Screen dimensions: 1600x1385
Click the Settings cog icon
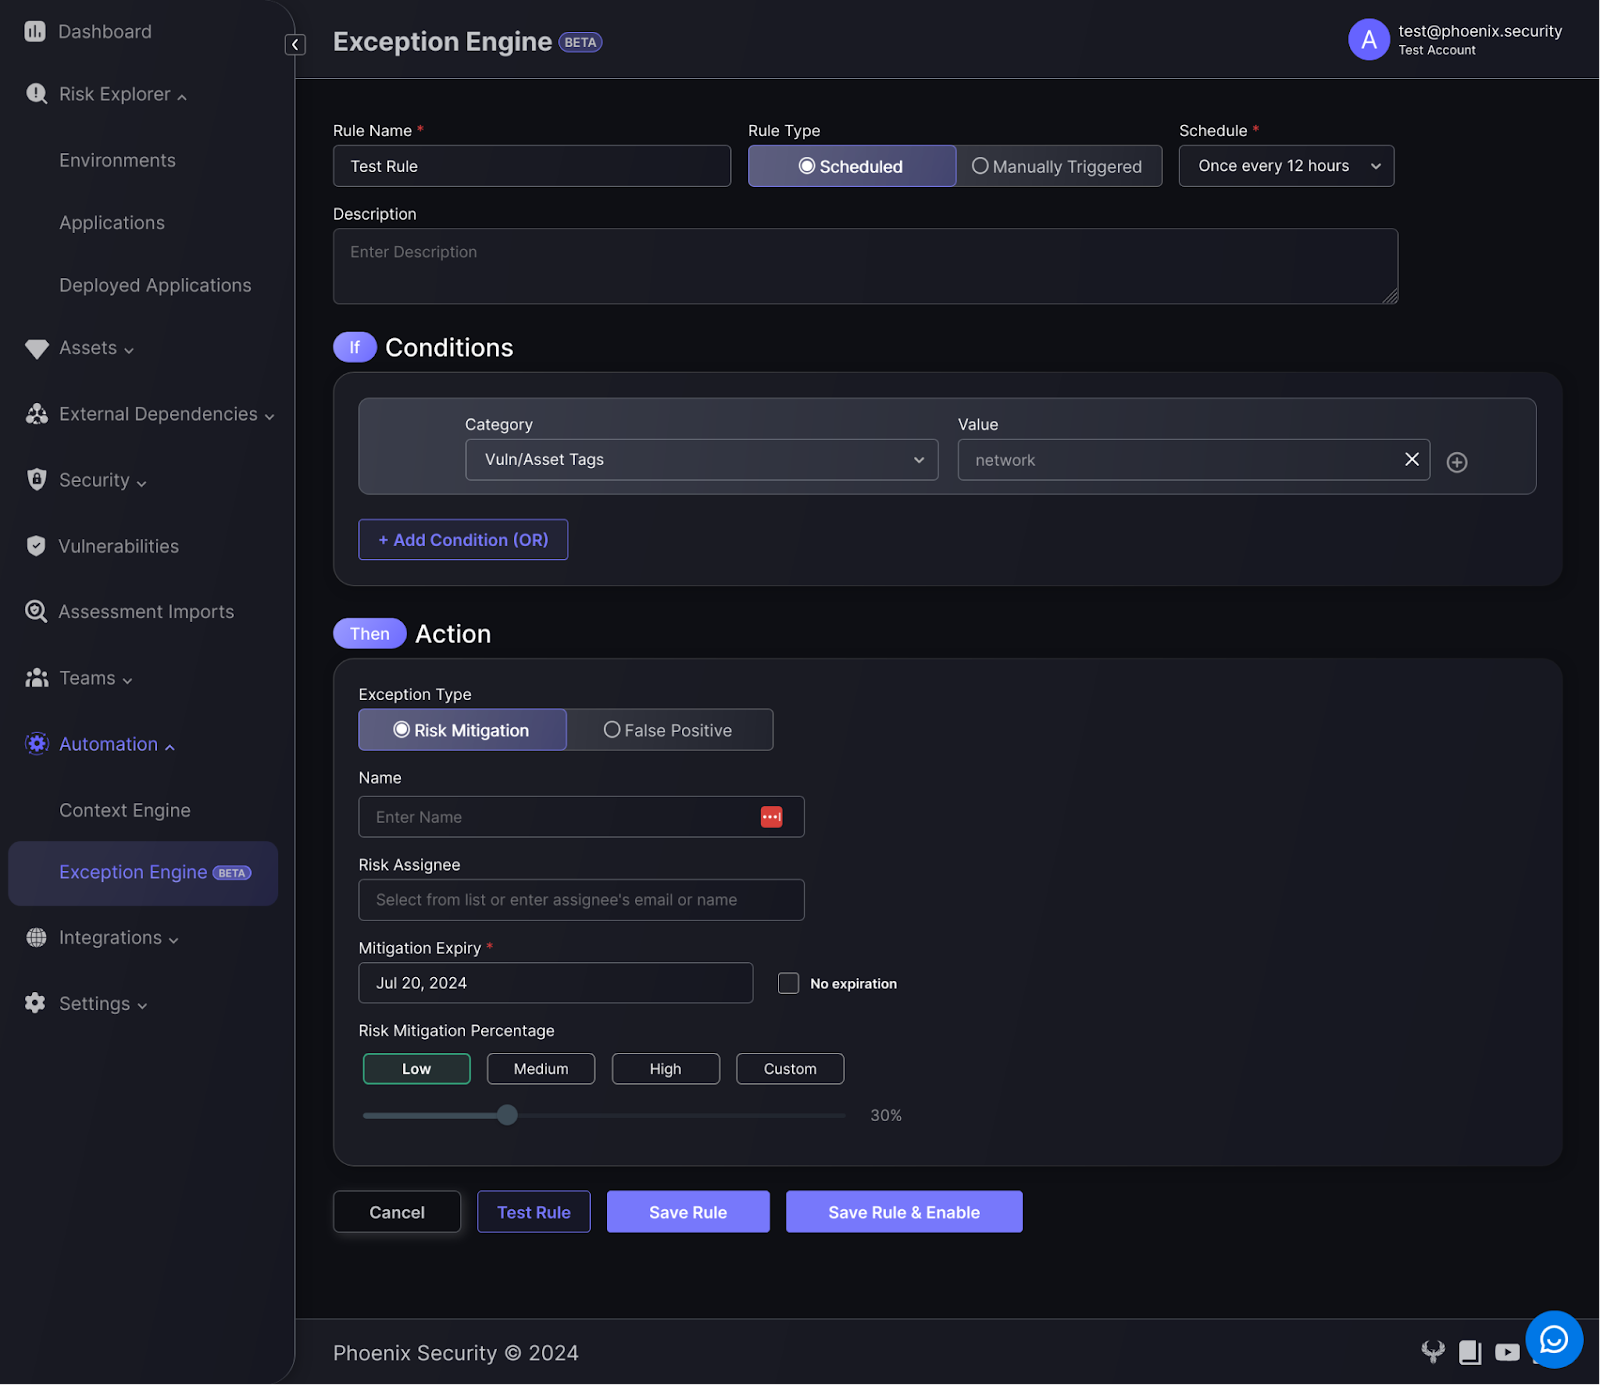coord(36,1003)
